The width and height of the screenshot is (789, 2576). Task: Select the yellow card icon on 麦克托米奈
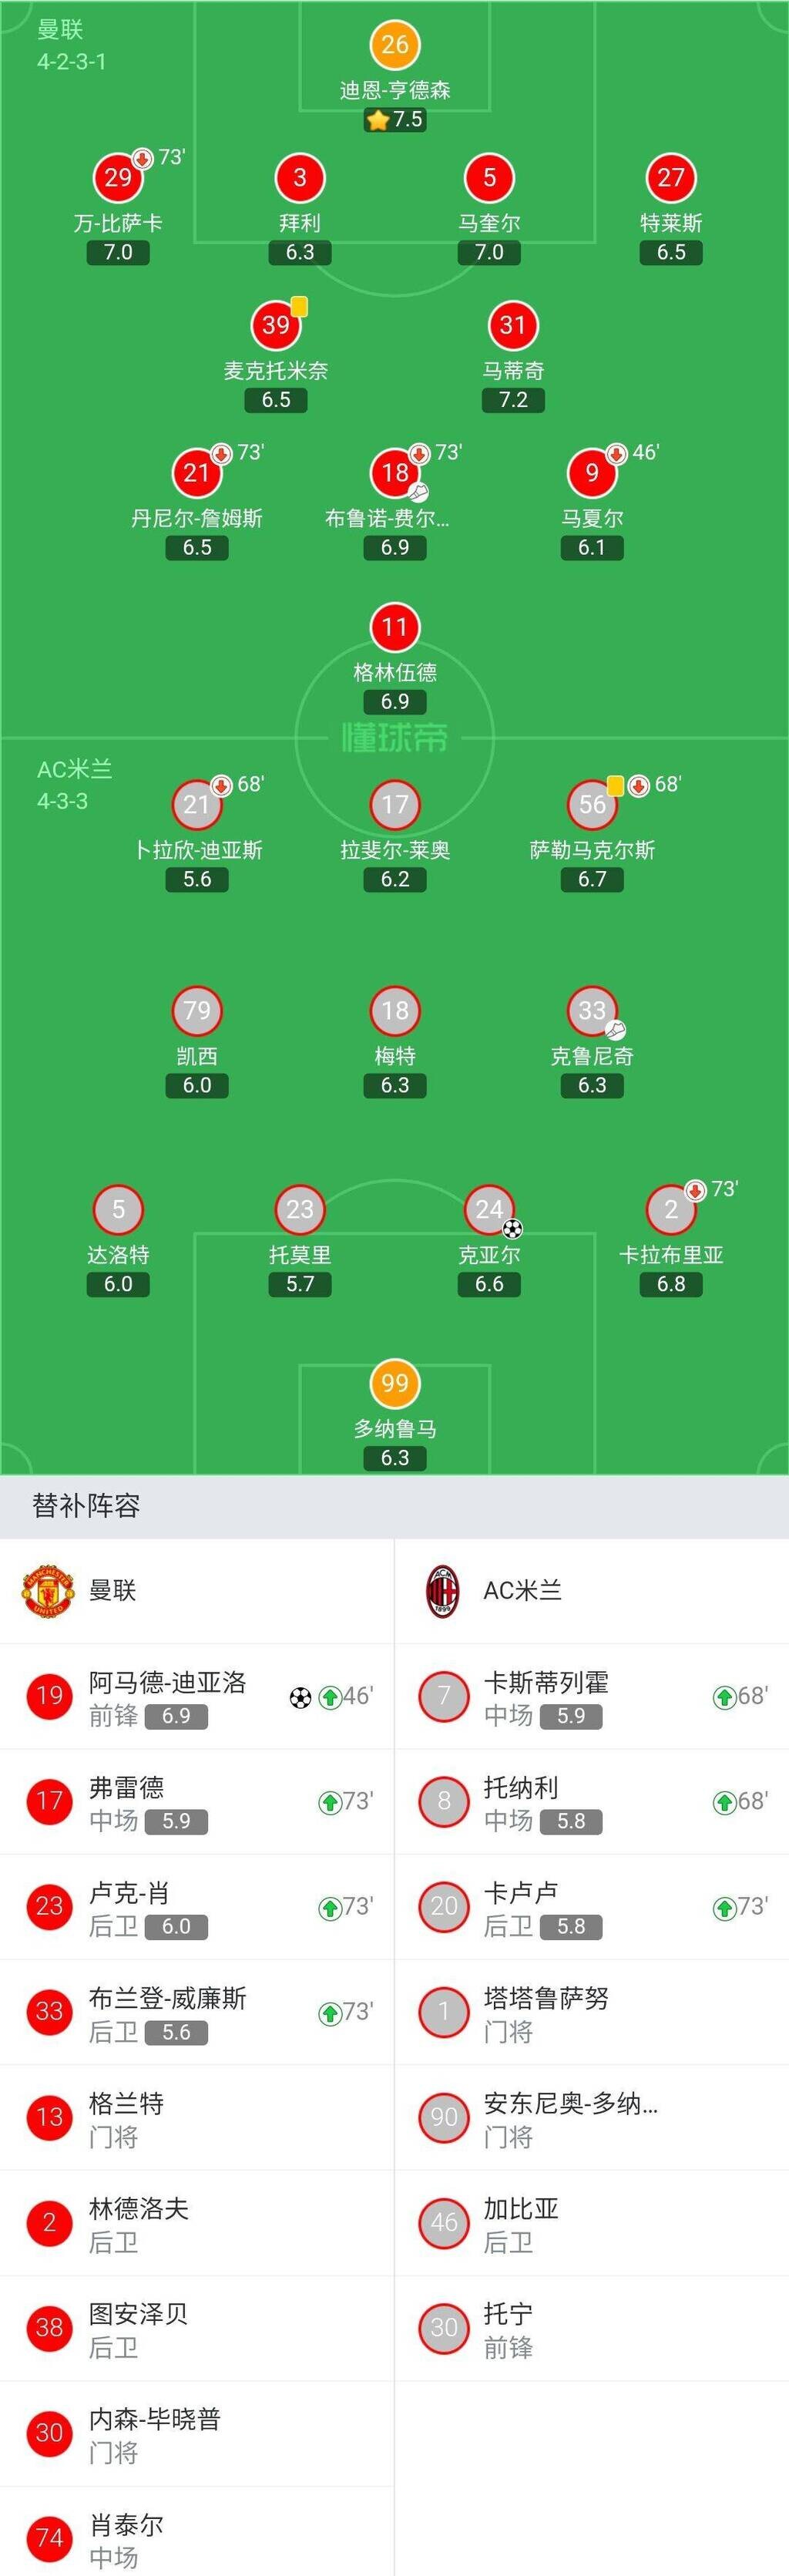(x=299, y=307)
